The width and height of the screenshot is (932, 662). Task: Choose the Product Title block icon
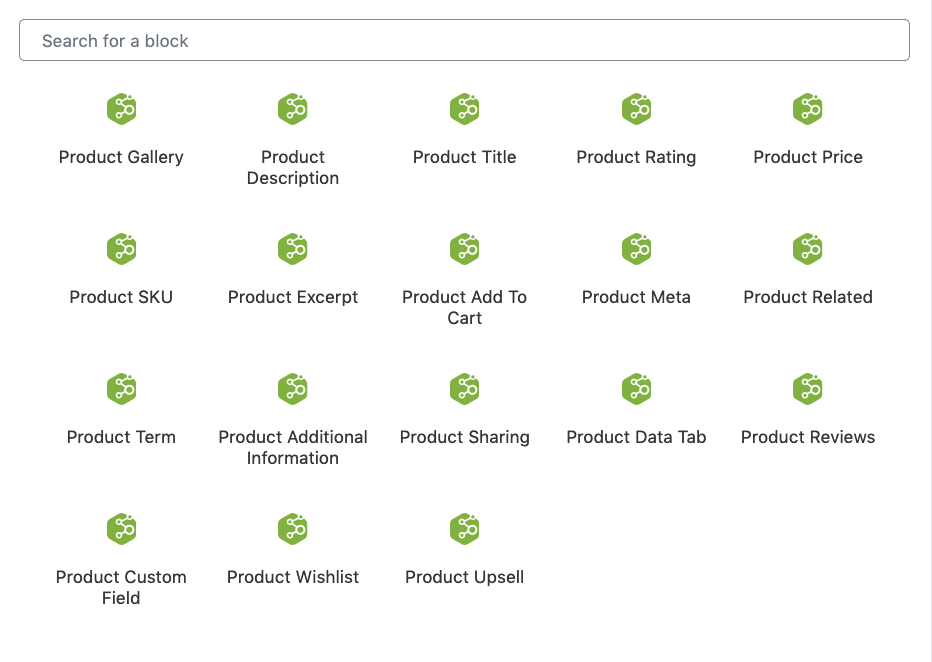(465, 109)
